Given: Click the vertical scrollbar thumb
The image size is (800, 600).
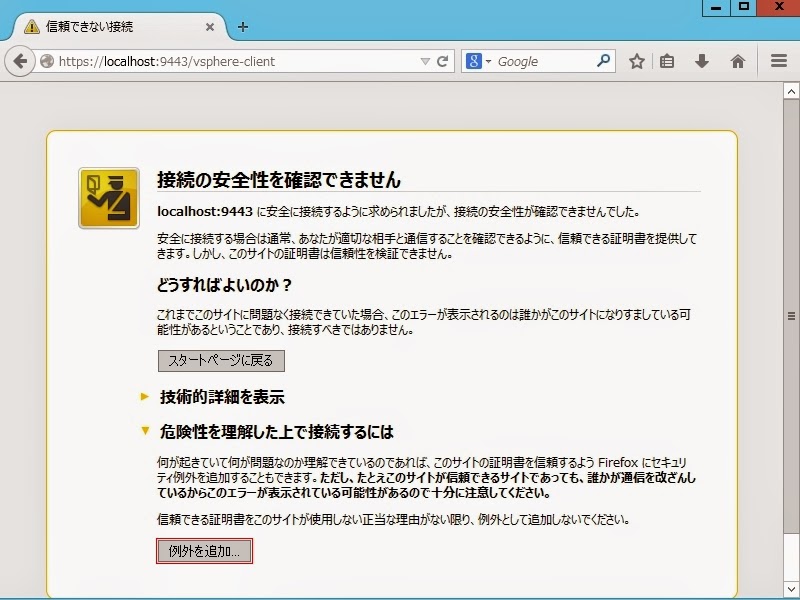Looking at the screenshot, I should point(791,316).
